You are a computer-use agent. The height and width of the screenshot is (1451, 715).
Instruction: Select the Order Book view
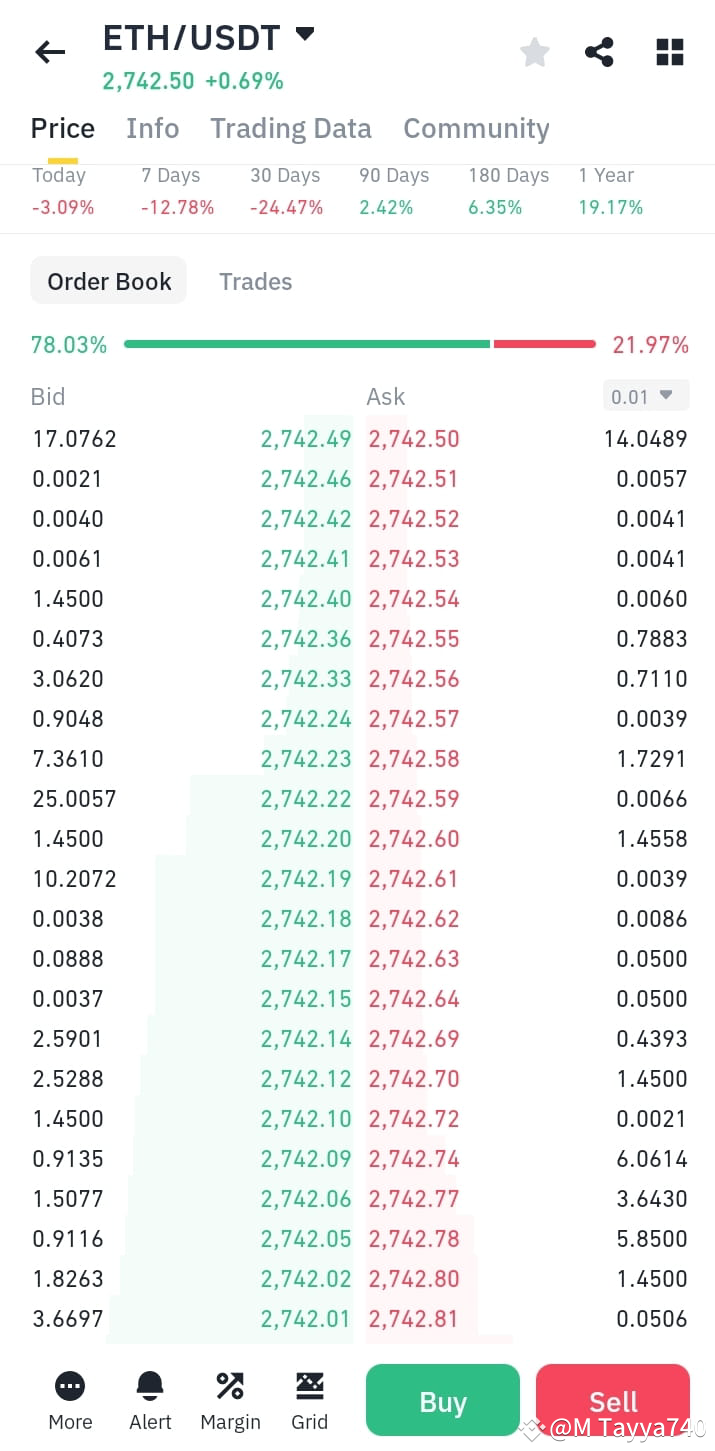(108, 281)
